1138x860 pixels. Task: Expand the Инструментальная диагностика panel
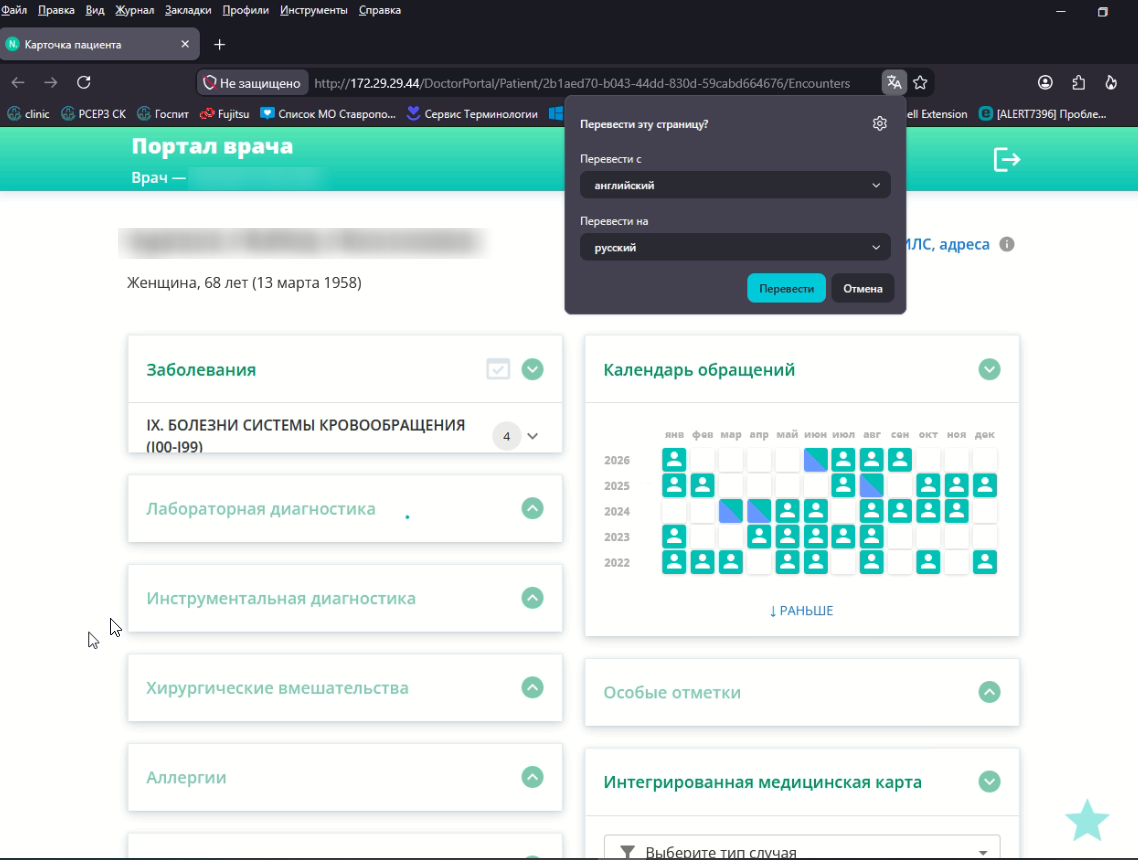tap(533, 598)
